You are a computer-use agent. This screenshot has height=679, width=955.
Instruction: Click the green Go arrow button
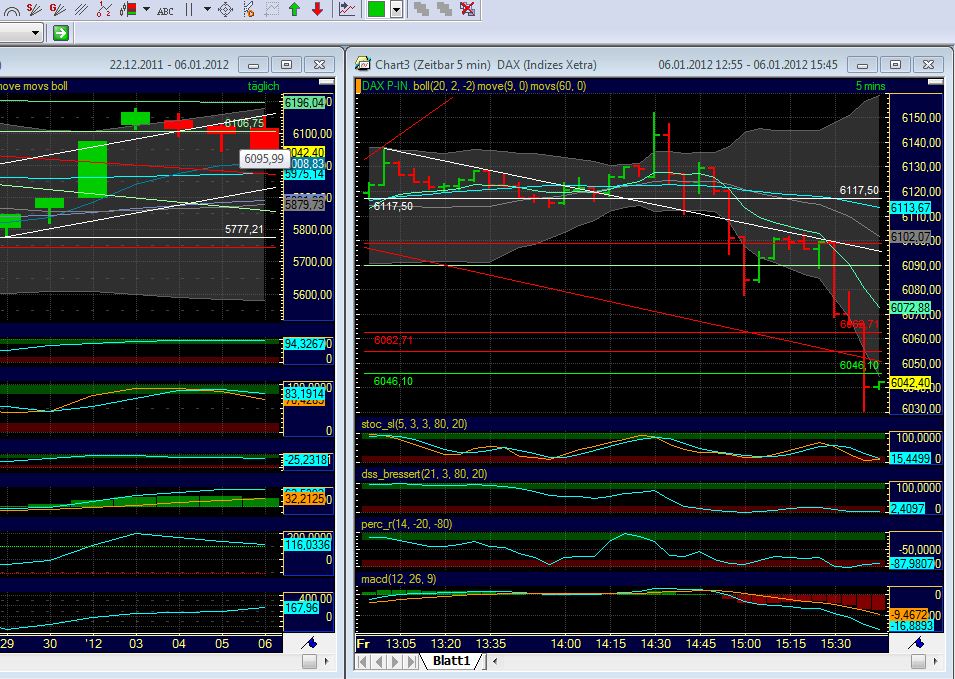(x=62, y=31)
